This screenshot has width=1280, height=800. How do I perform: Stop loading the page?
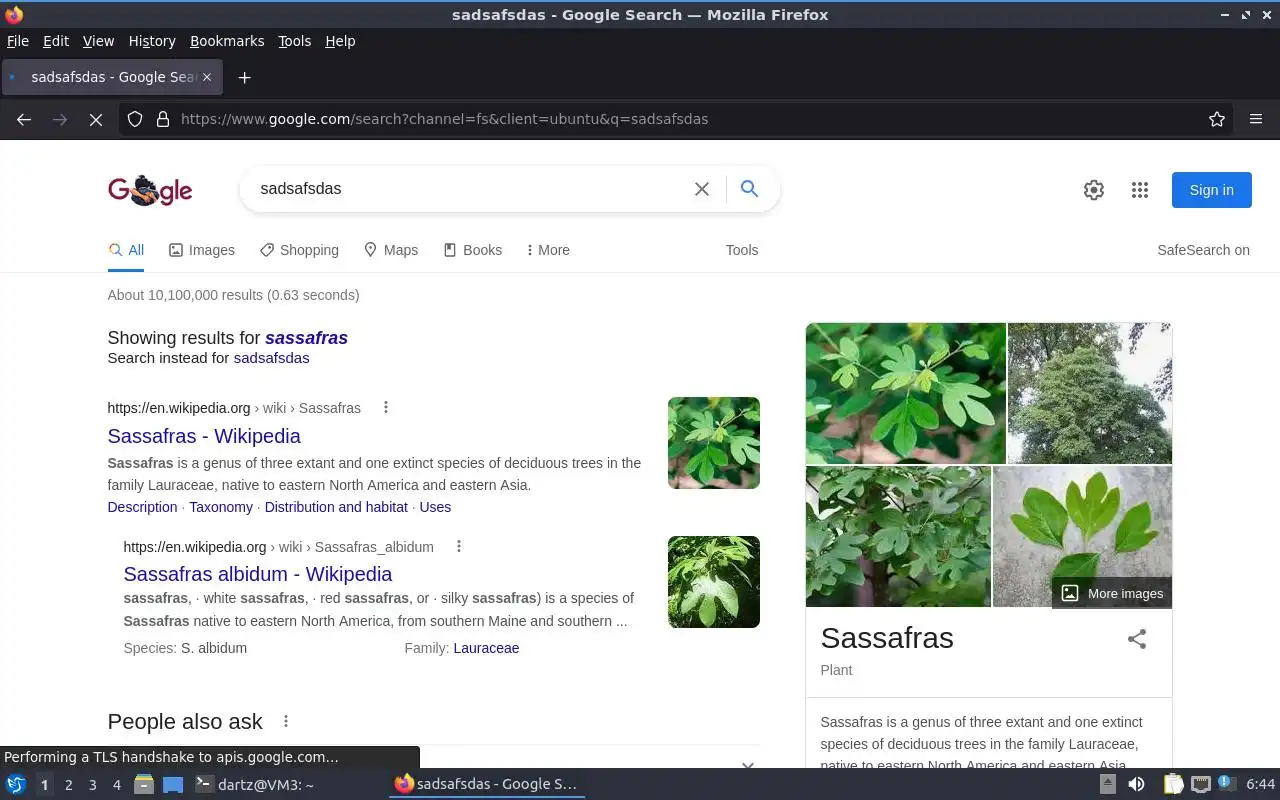pyautogui.click(x=96, y=119)
